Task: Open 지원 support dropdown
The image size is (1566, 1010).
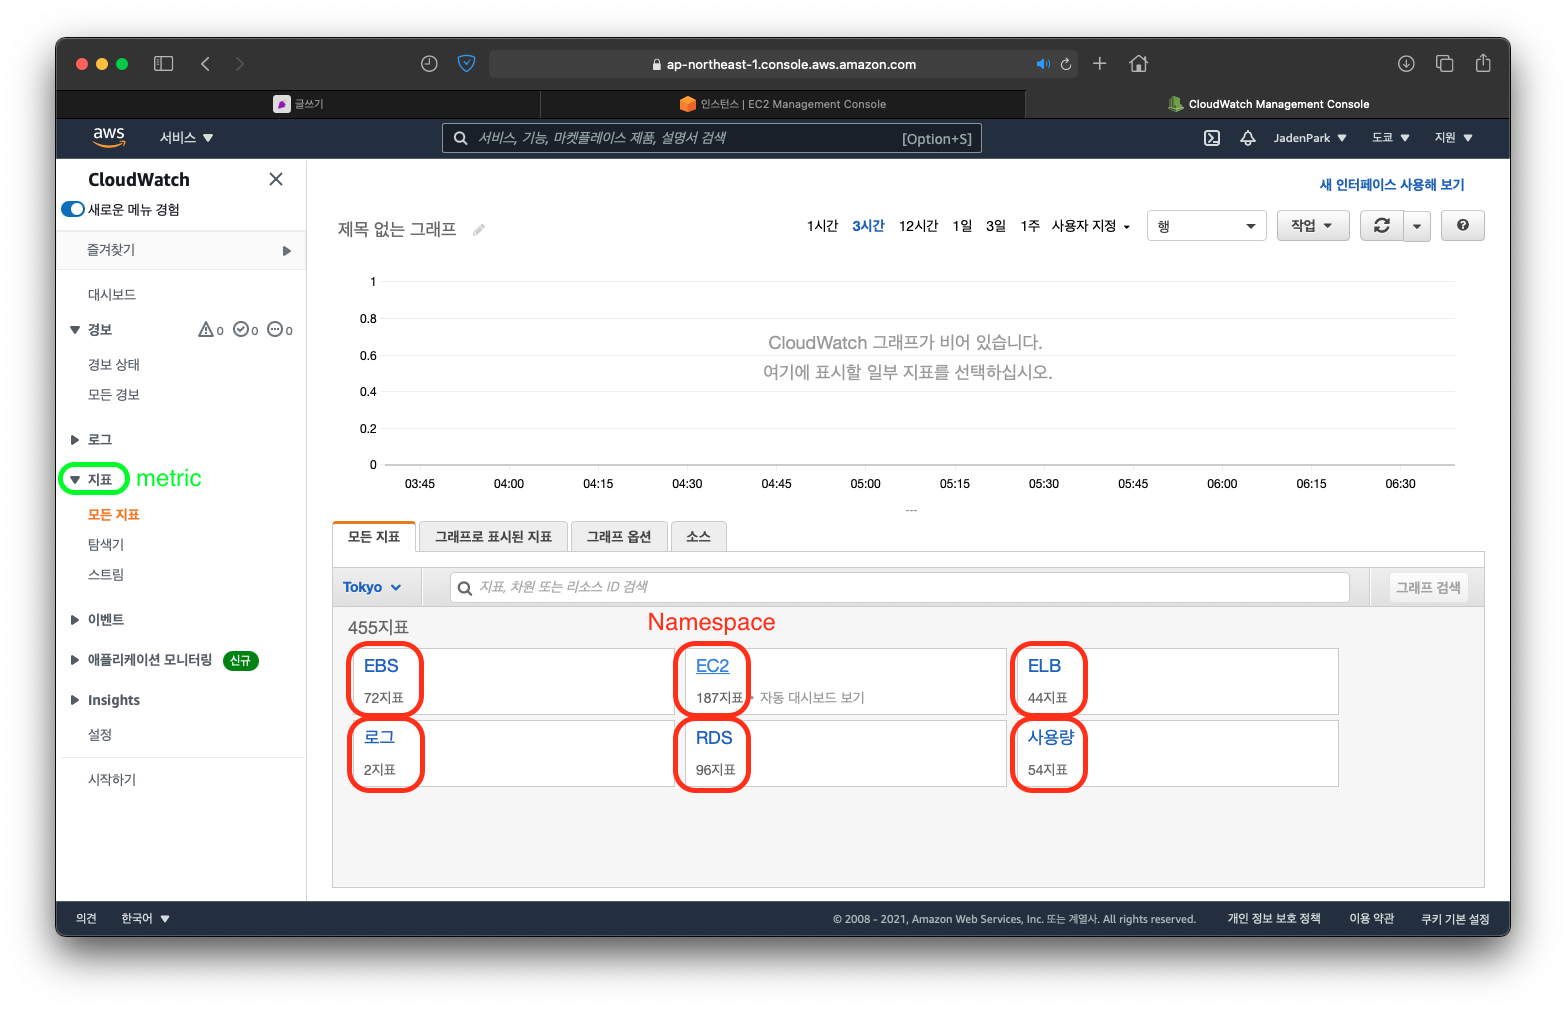Action: (x=1454, y=138)
